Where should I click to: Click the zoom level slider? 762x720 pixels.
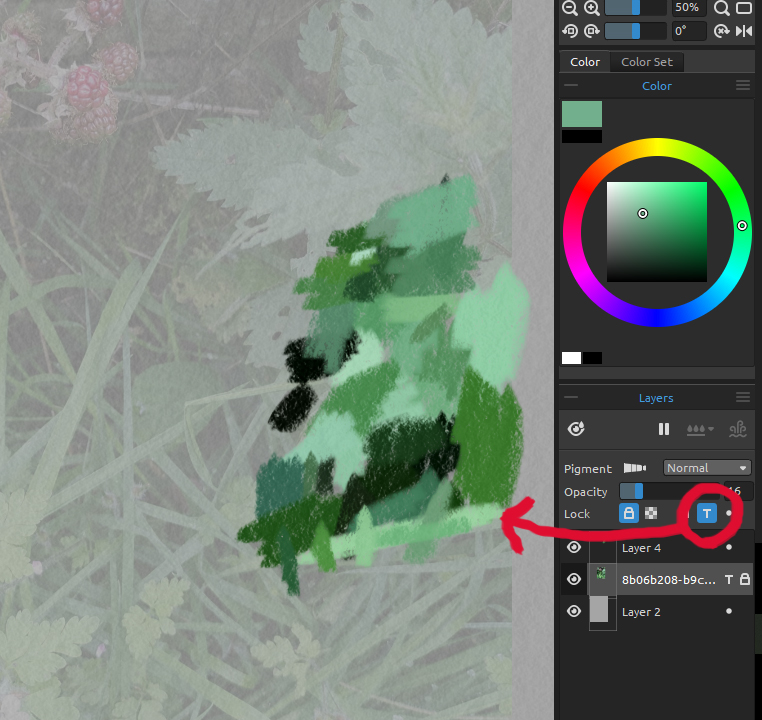[635, 8]
